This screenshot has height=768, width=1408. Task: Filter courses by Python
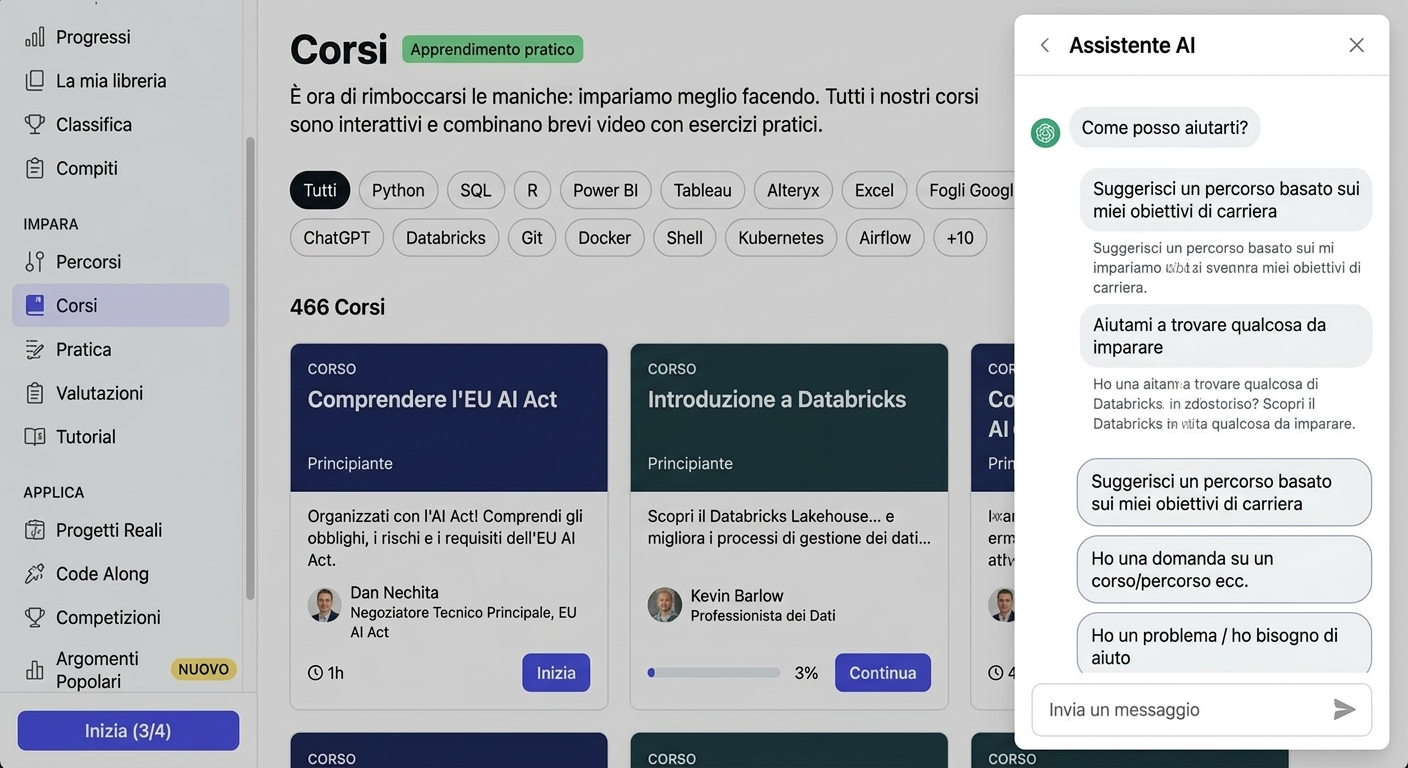398,190
